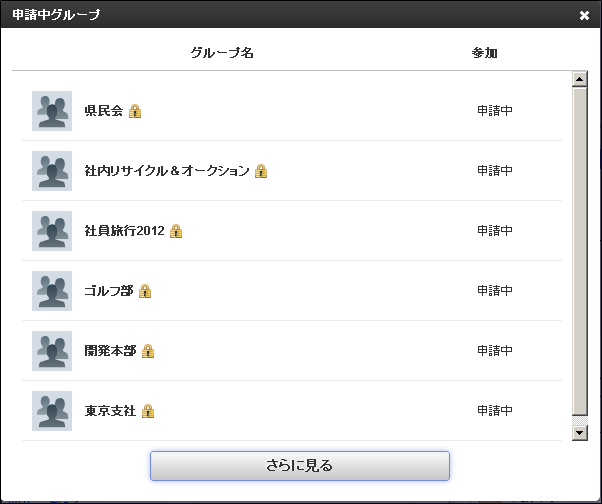Click the lock icon next to 東京支社
Viewport: 602px width, 504px height.
point(148,411)
